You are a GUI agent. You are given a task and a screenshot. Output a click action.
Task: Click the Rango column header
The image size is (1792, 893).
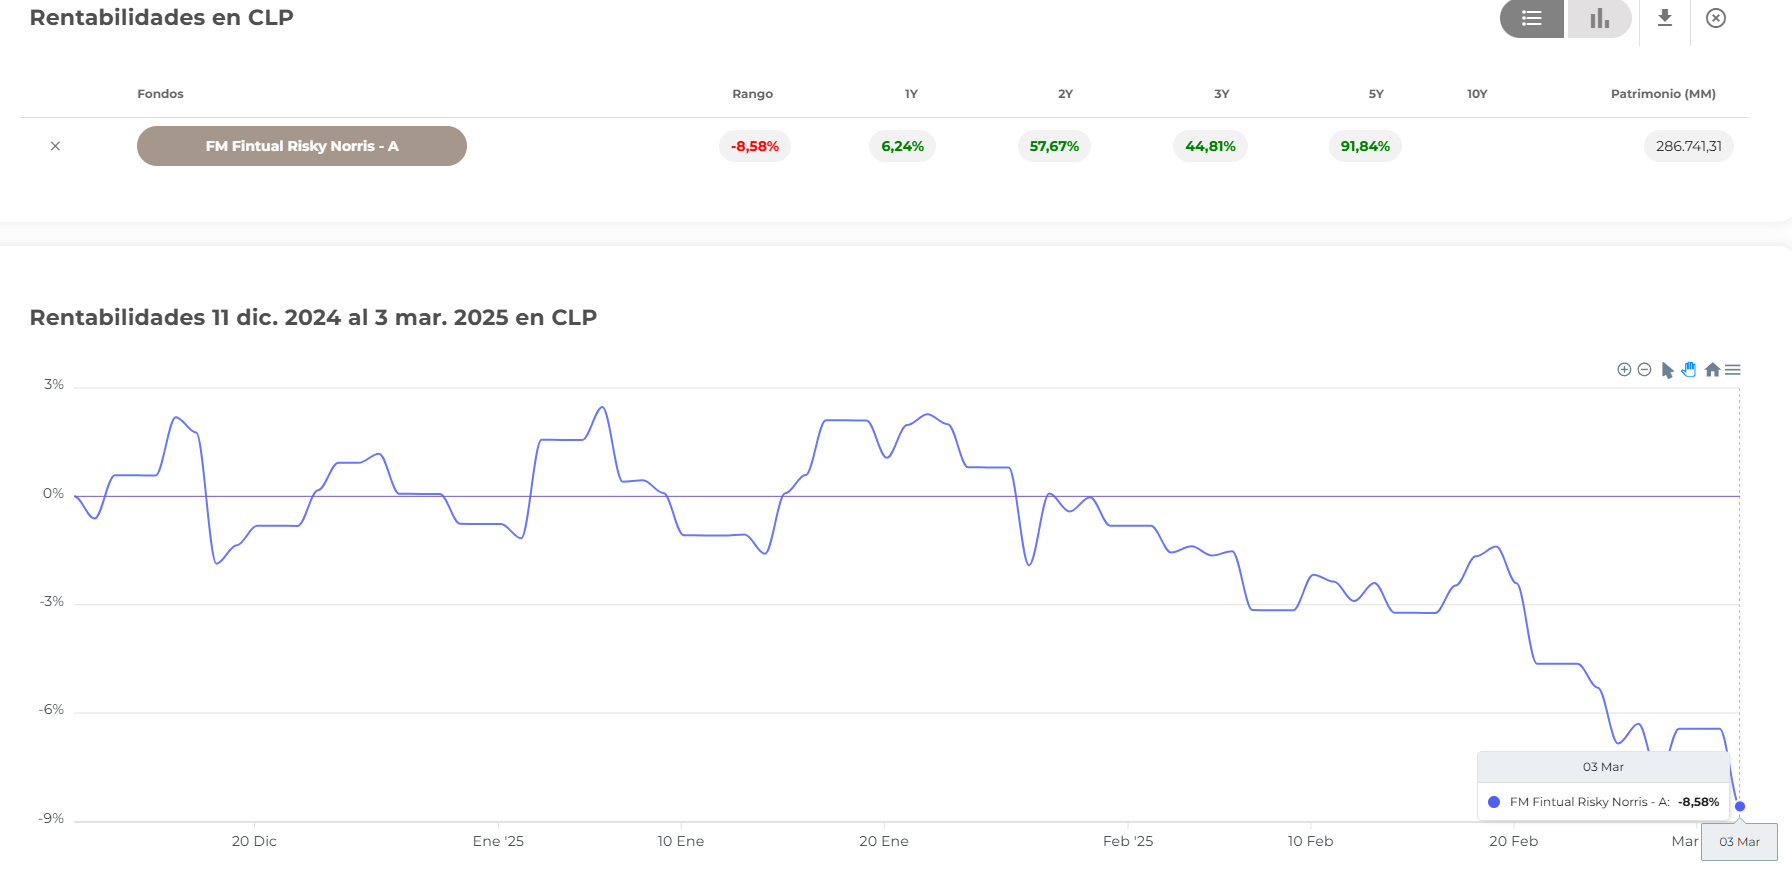point(752,94)
